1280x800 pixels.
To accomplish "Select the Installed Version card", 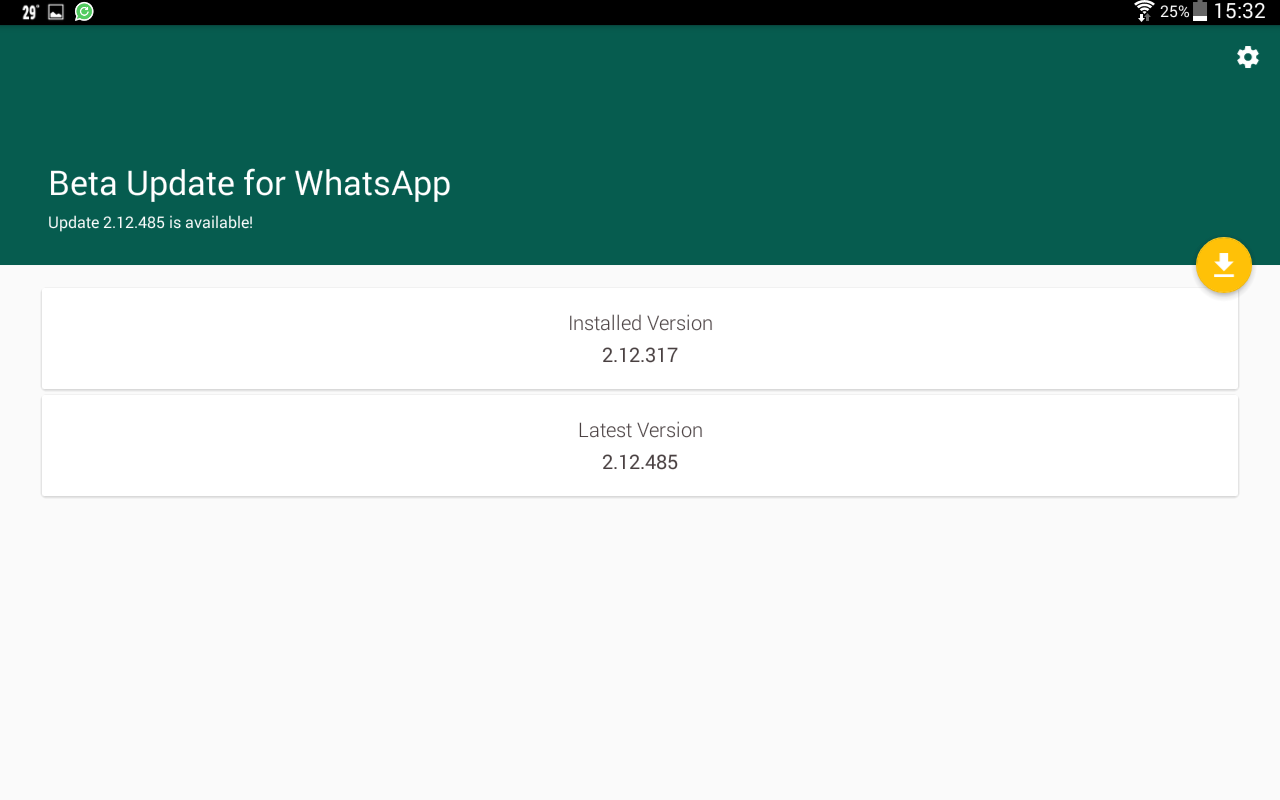I will (x=640, y=338).
